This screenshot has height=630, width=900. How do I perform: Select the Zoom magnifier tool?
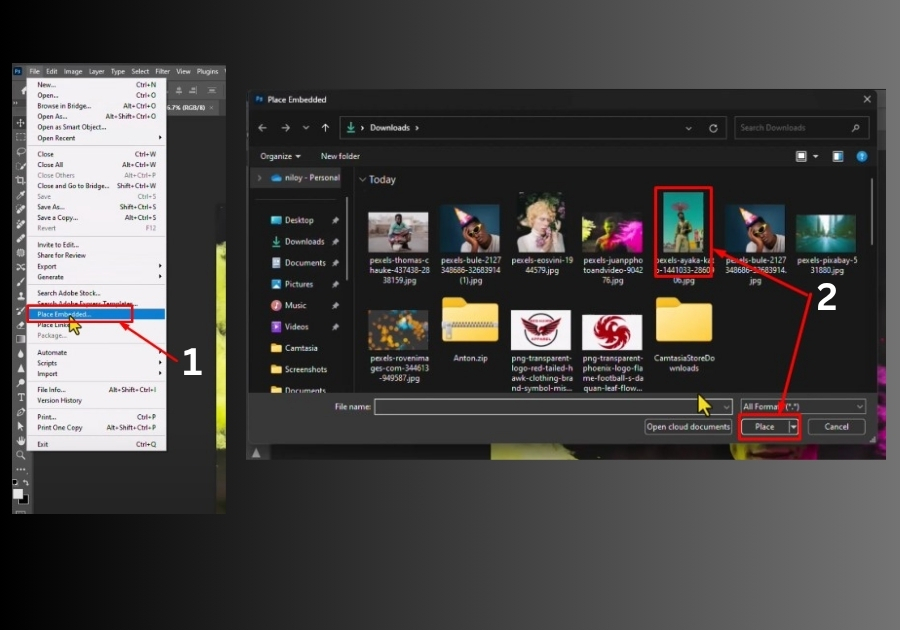pyautogui.click(x=21, y=455)
